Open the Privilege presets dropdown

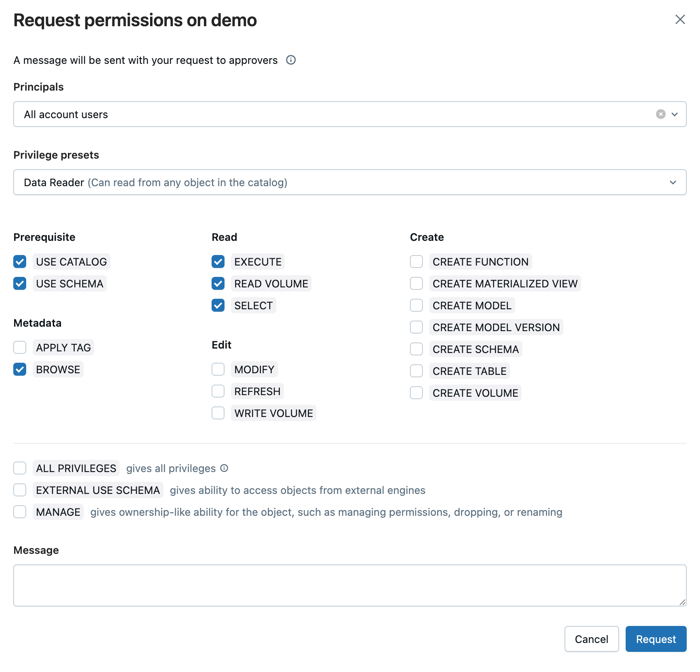[349, 182]
